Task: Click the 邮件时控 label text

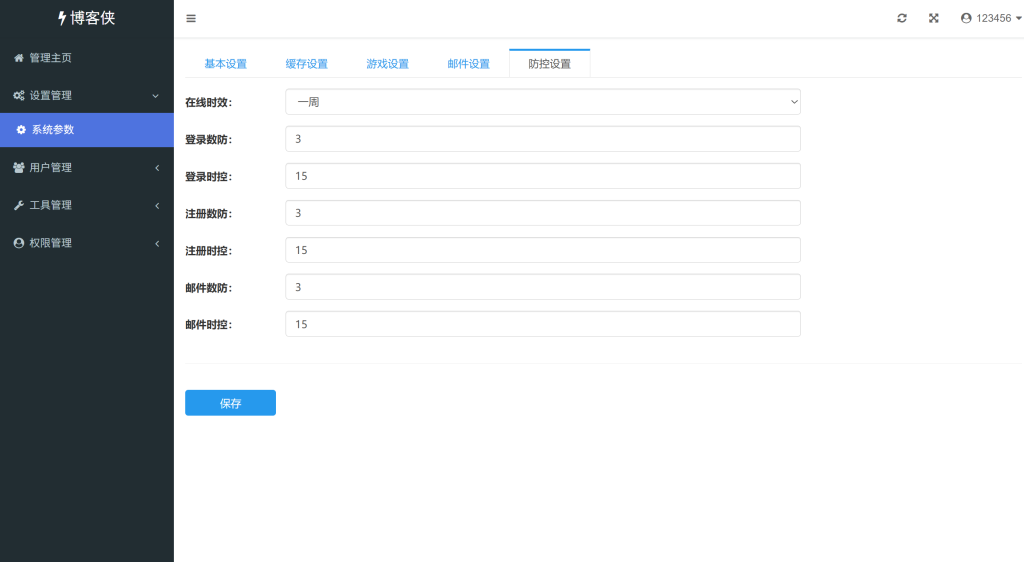Action: (208, 325)
